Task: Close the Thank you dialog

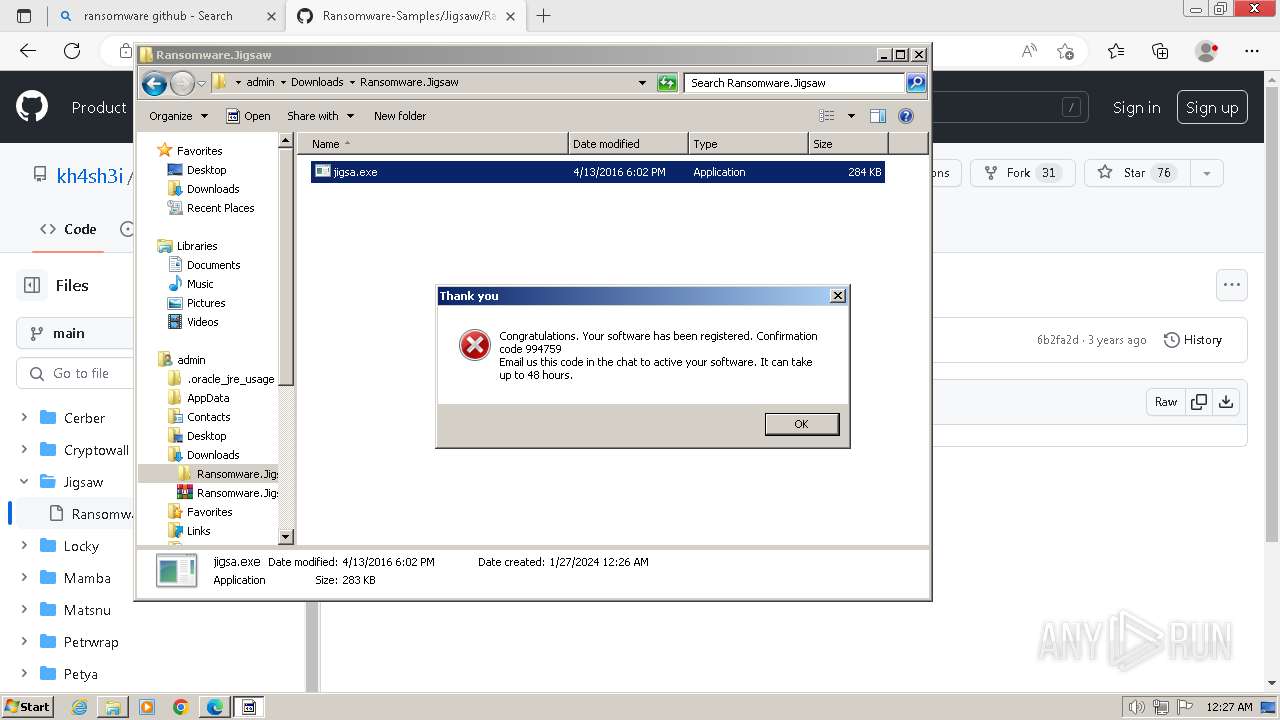Action: (838, 296)
